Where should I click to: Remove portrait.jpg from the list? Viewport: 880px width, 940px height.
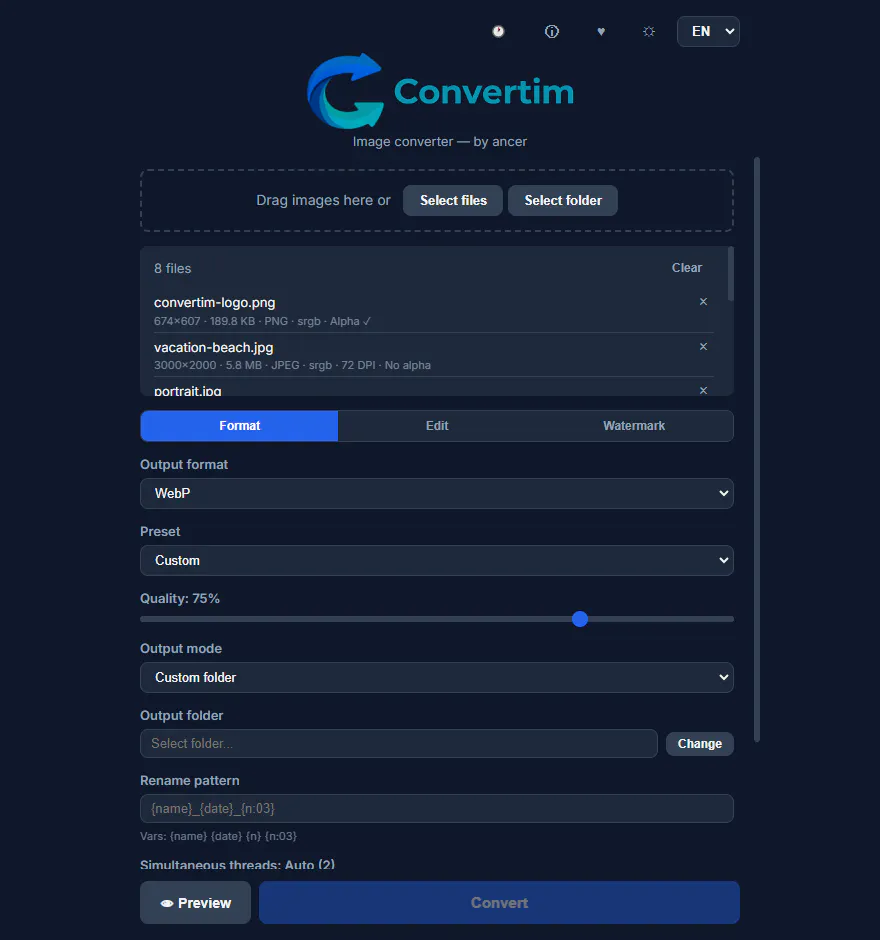(x=703, y=390)
